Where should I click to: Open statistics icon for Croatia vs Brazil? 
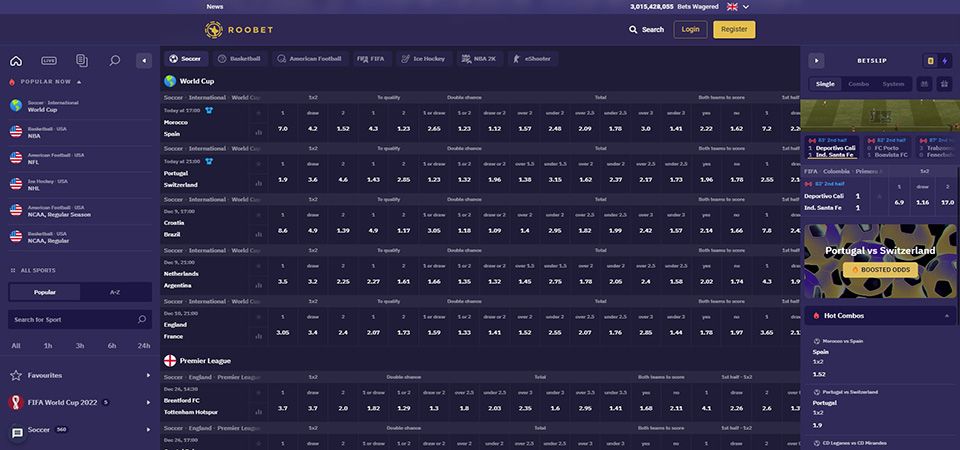258,234
